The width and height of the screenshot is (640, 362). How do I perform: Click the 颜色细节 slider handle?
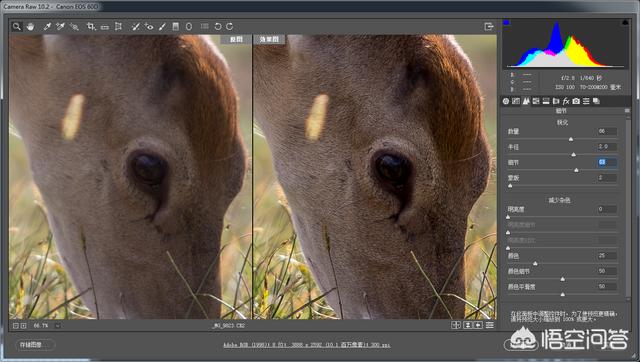[x=562, y=279]
